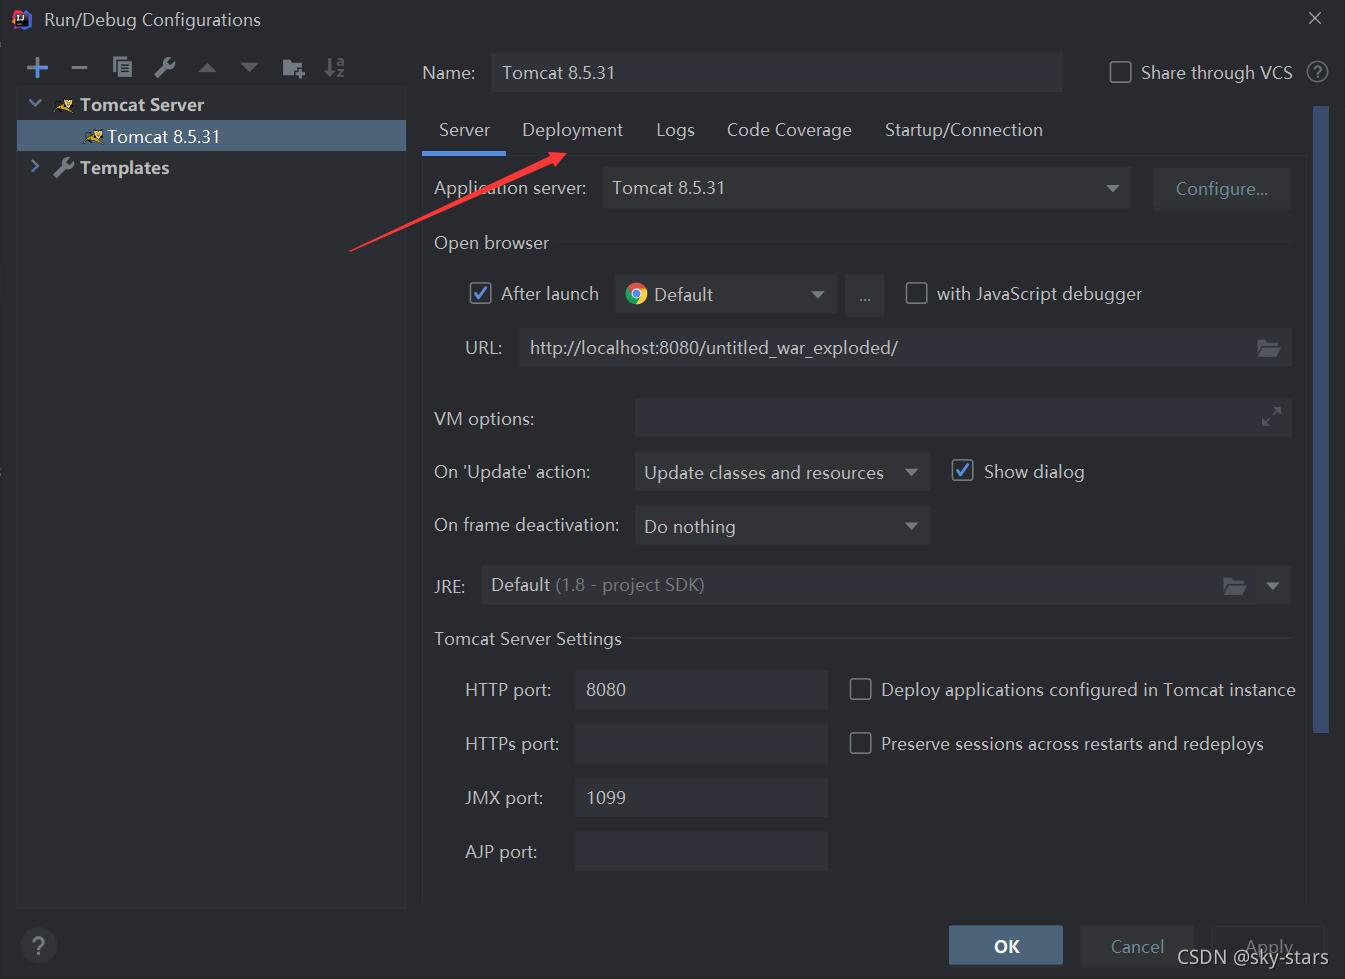The width and height of the screenshot is (1345, 979).
Task: Click the HTTP port field showing 8080
Action: tap(701, 690)
